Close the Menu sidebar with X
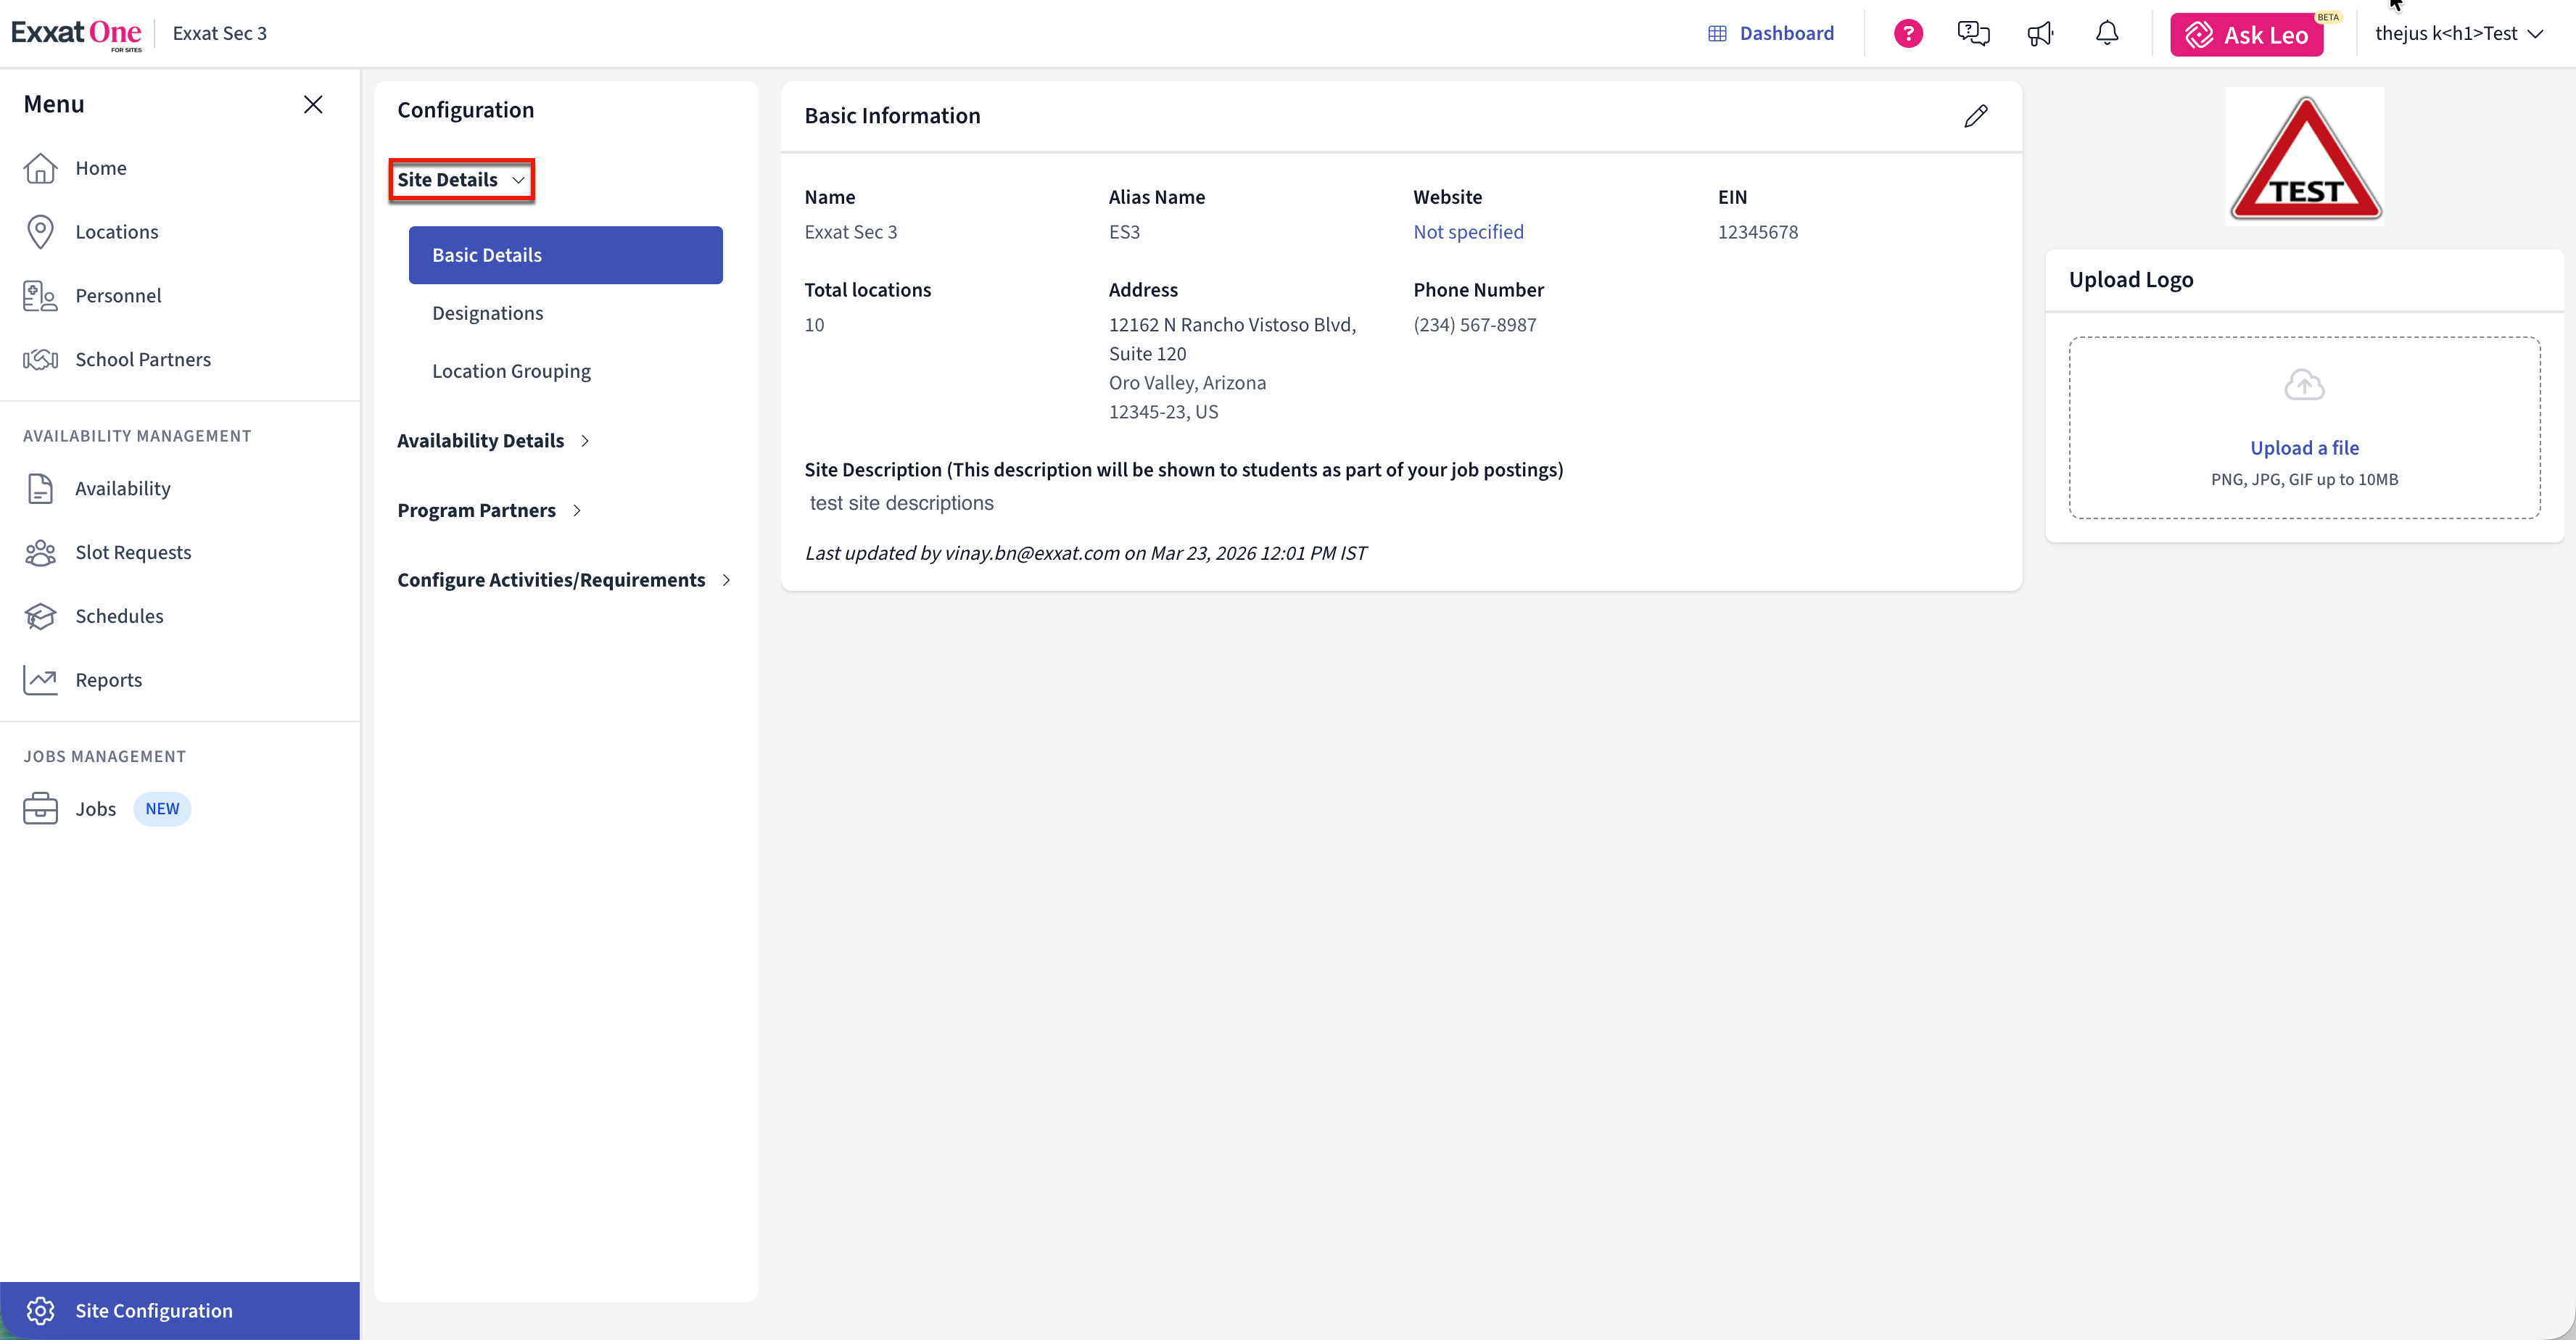Image resolution: width=2576 pixels, height=1340 pixels. tap(313, 104)
